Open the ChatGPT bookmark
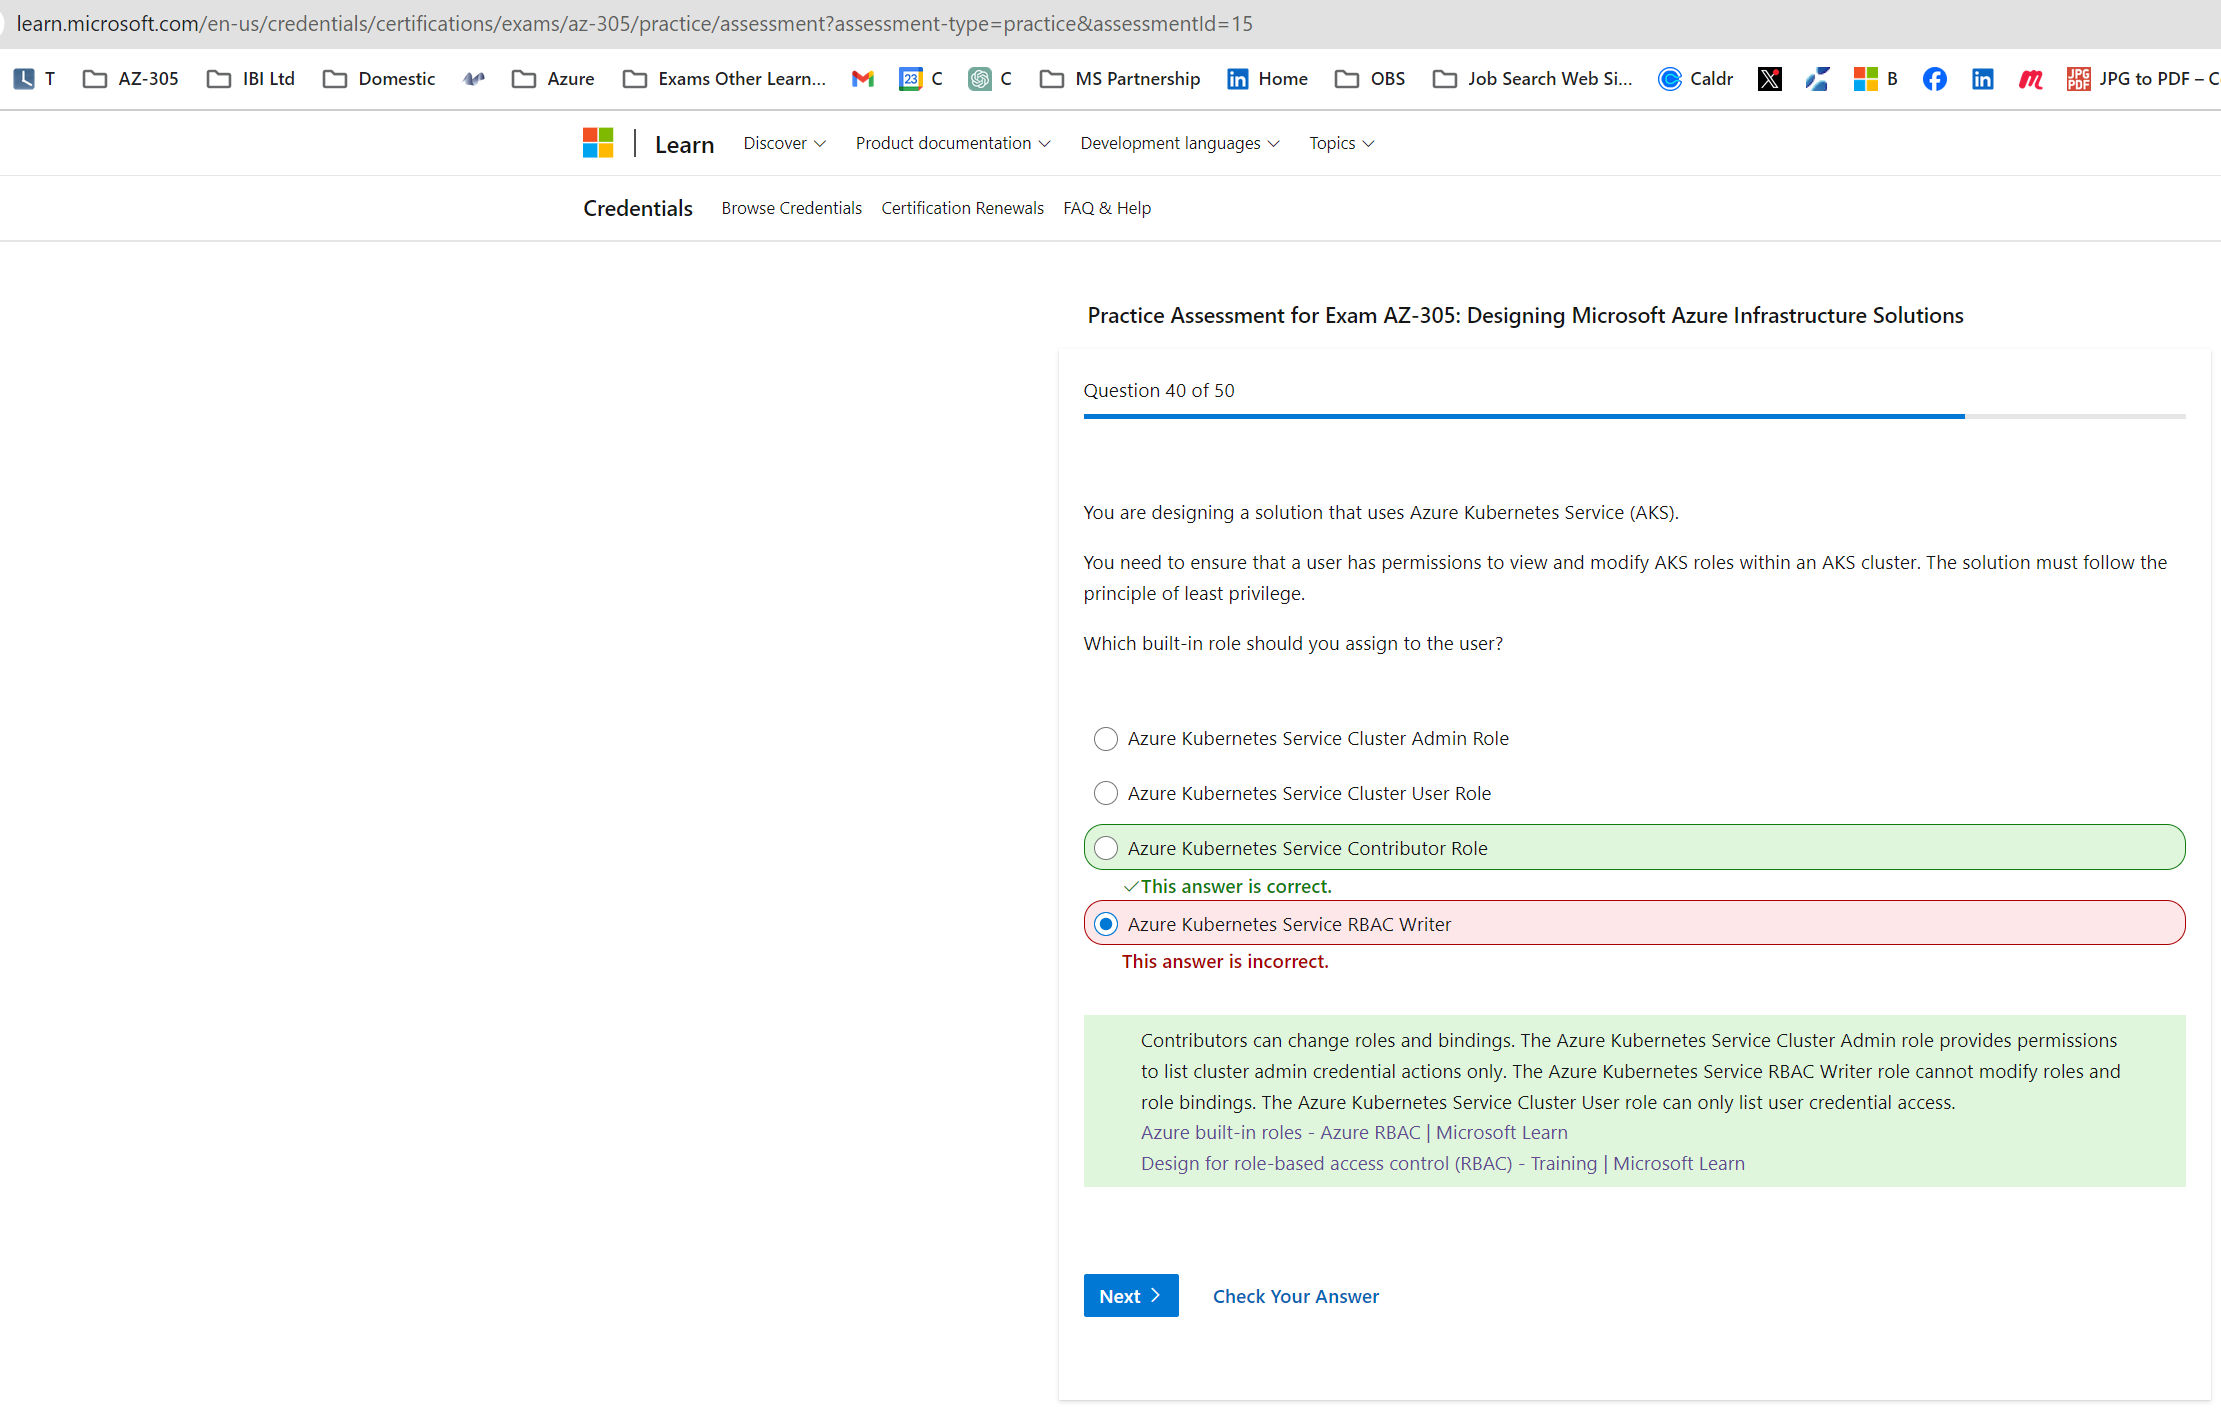The width and height of the screenshot is (2221, 1420). pyautogui.click(x=990, y=79)
